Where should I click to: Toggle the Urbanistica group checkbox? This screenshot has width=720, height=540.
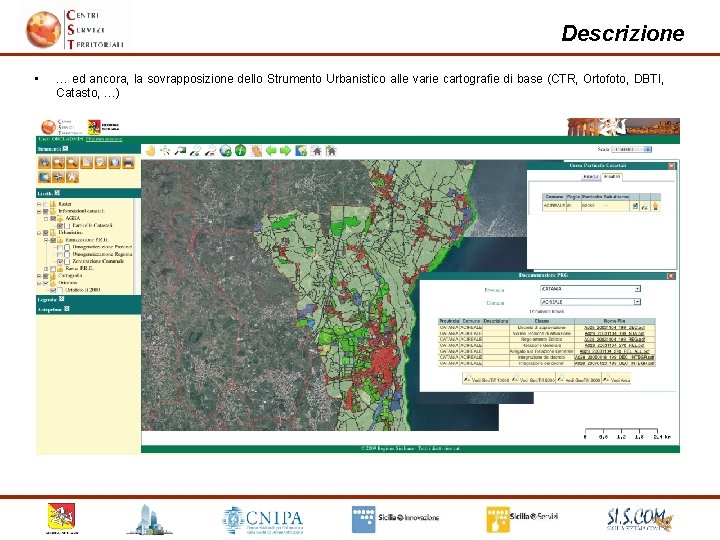tap(45, 233)
